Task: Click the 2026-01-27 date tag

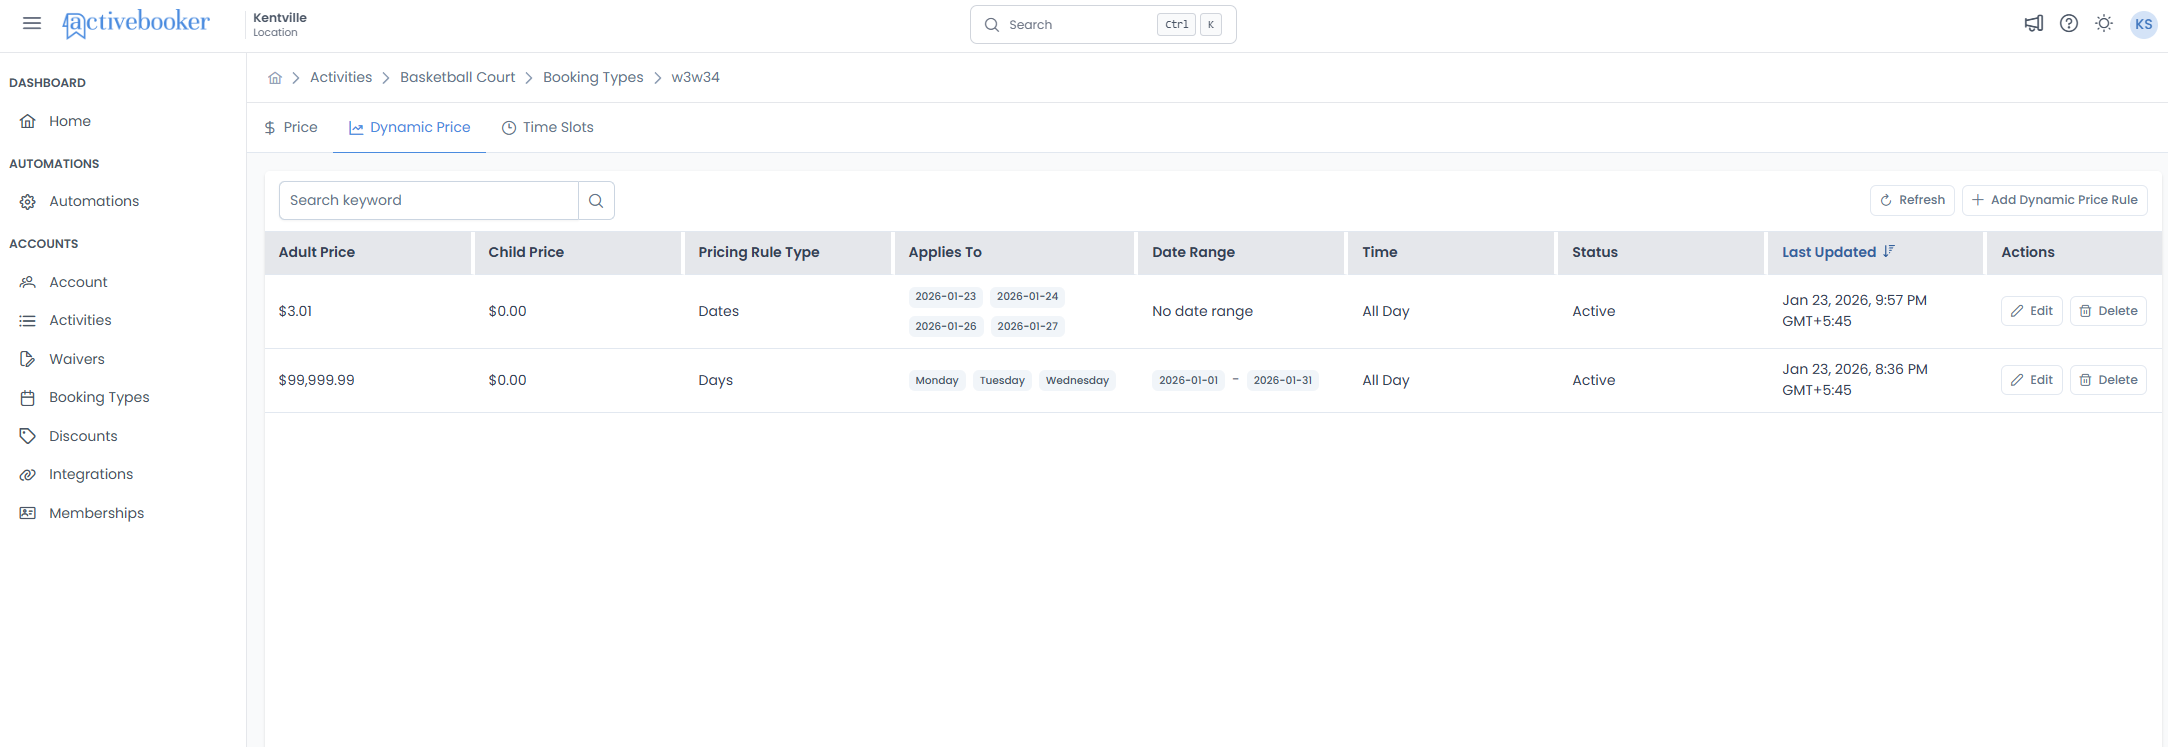Action: [x=1027, y=326]
